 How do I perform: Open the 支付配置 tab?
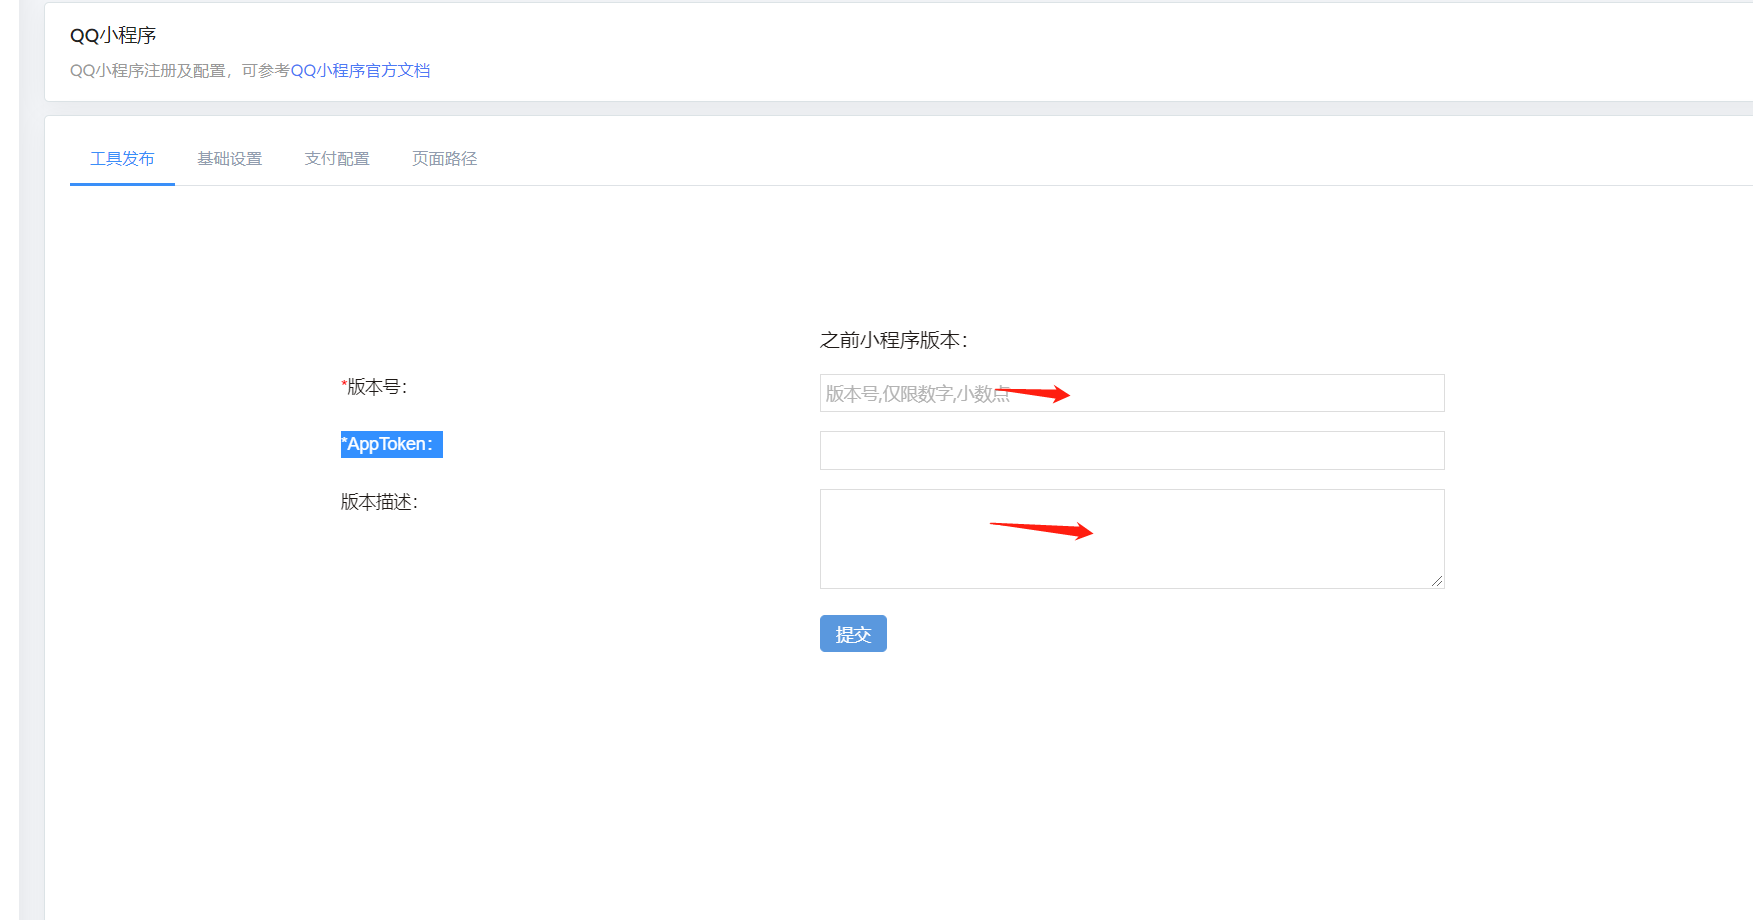337,159
